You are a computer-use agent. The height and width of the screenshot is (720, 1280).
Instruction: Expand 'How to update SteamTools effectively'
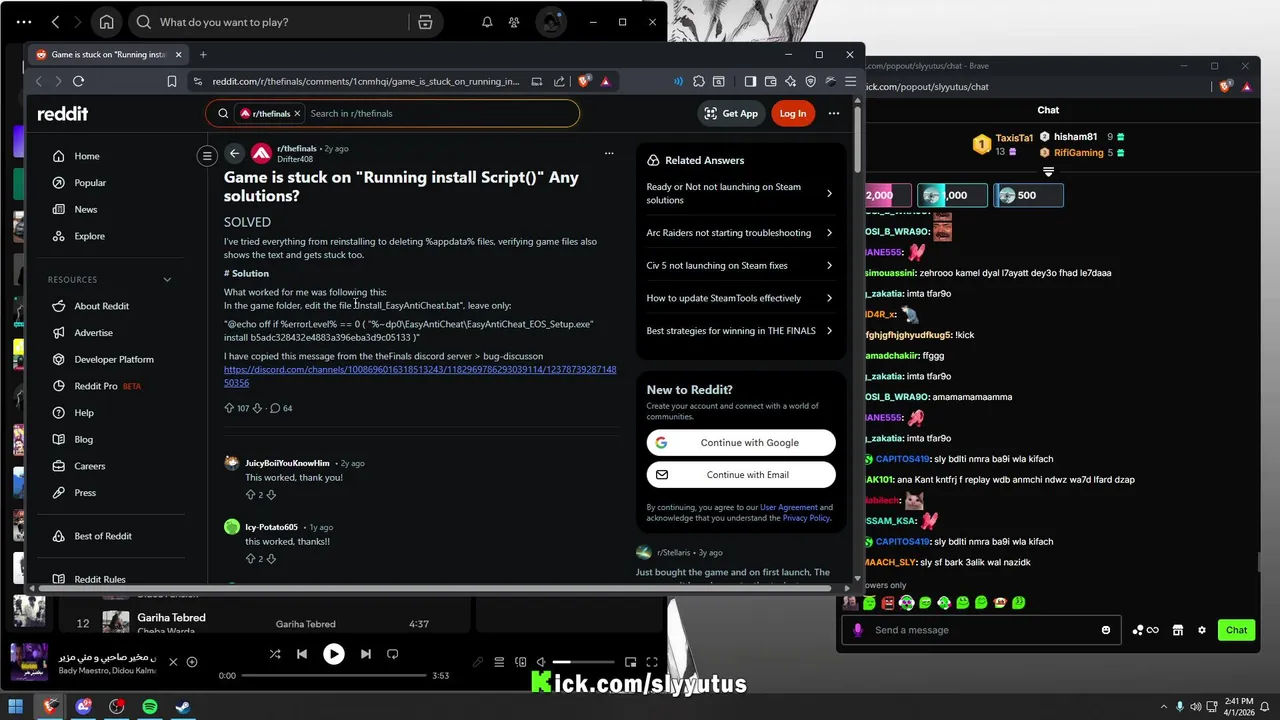pos(738,298)
